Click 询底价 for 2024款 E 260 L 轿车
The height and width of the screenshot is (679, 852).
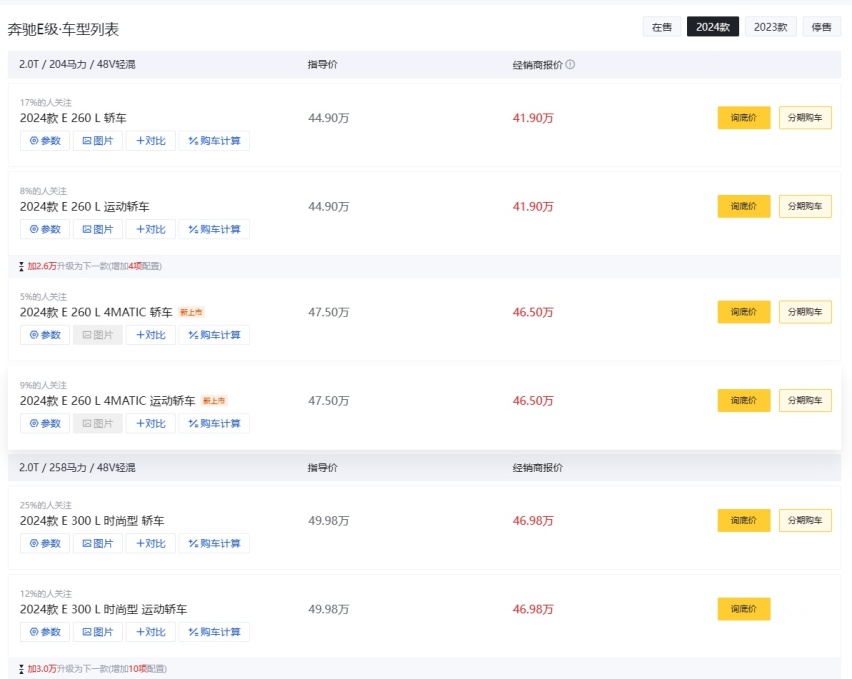click(x=743, y=118)
